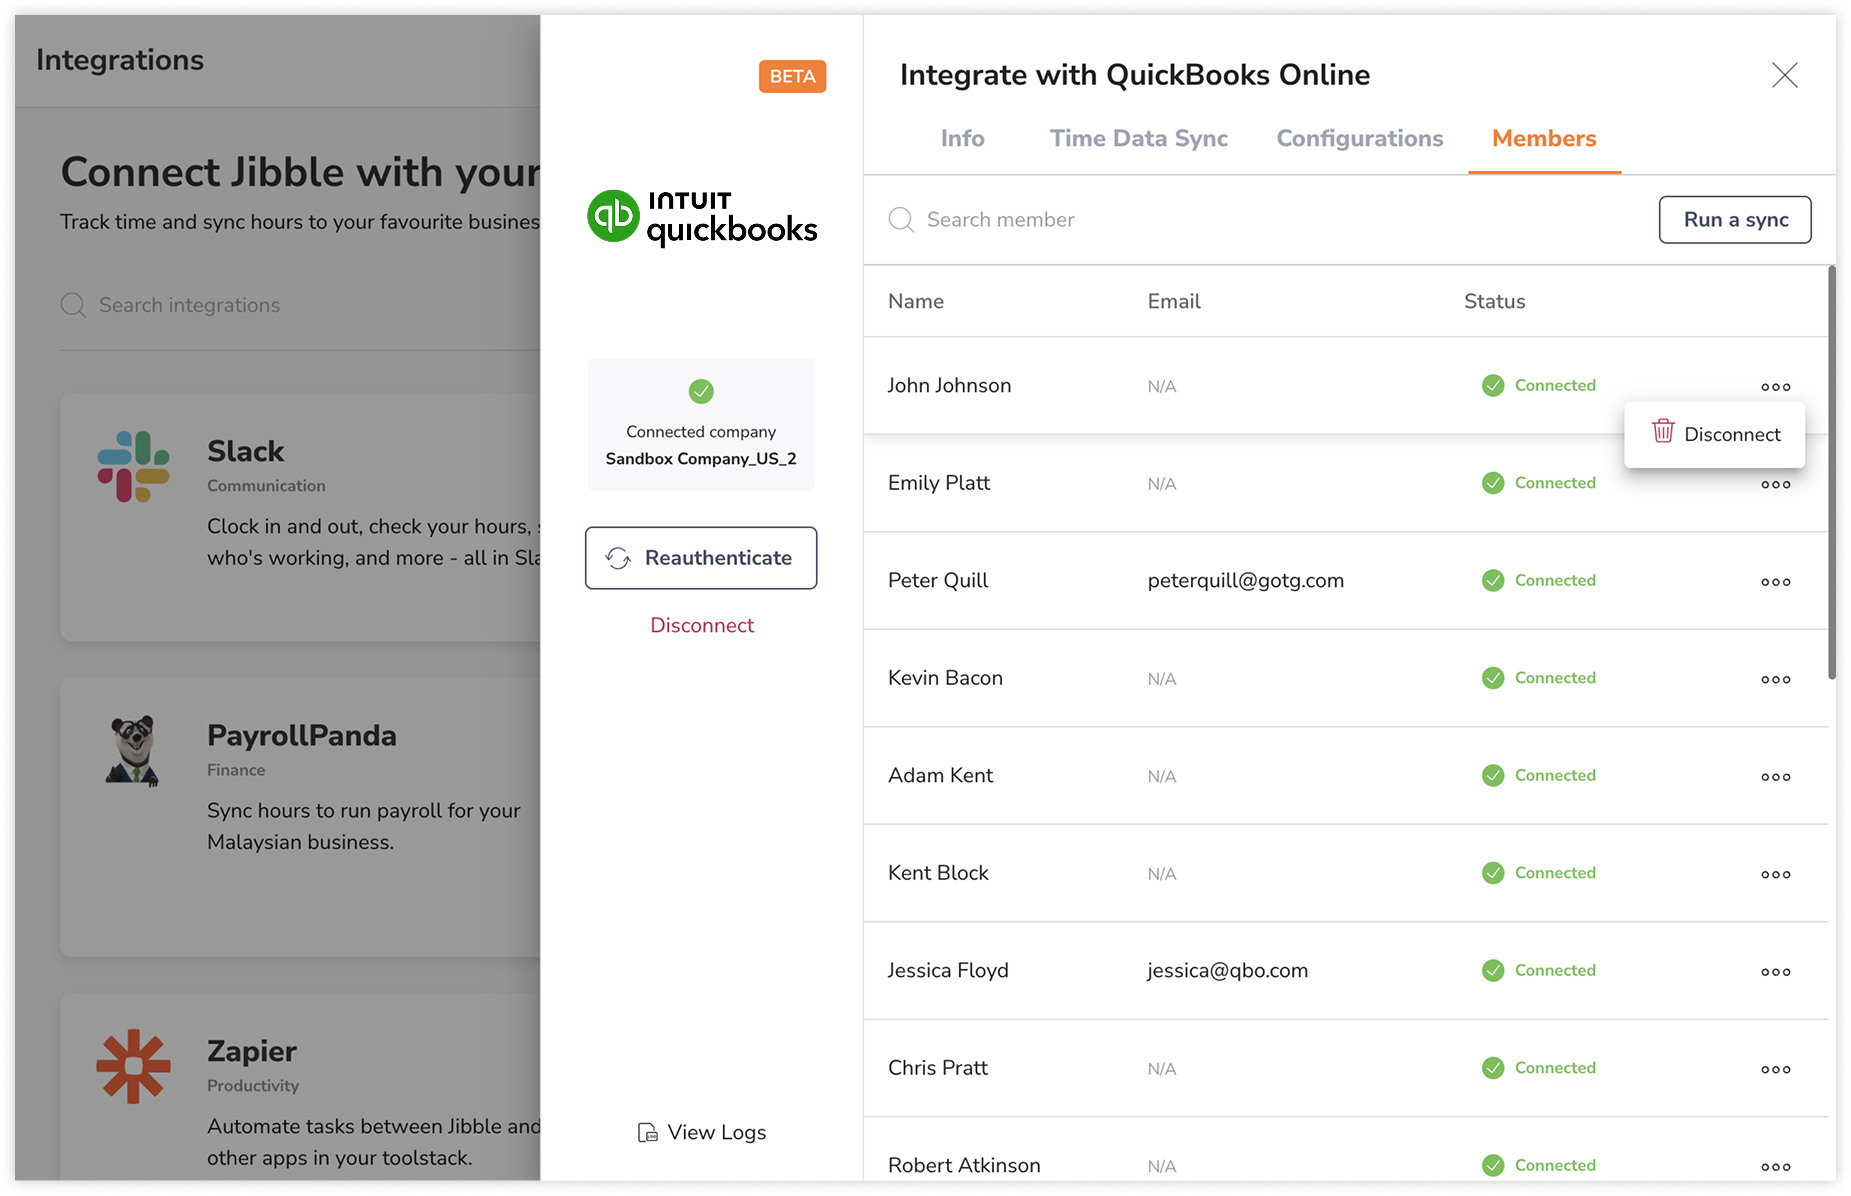Click the Reauthenticate button
Viewport: 1851px width, 1196px height.
(x=701, y=558)
